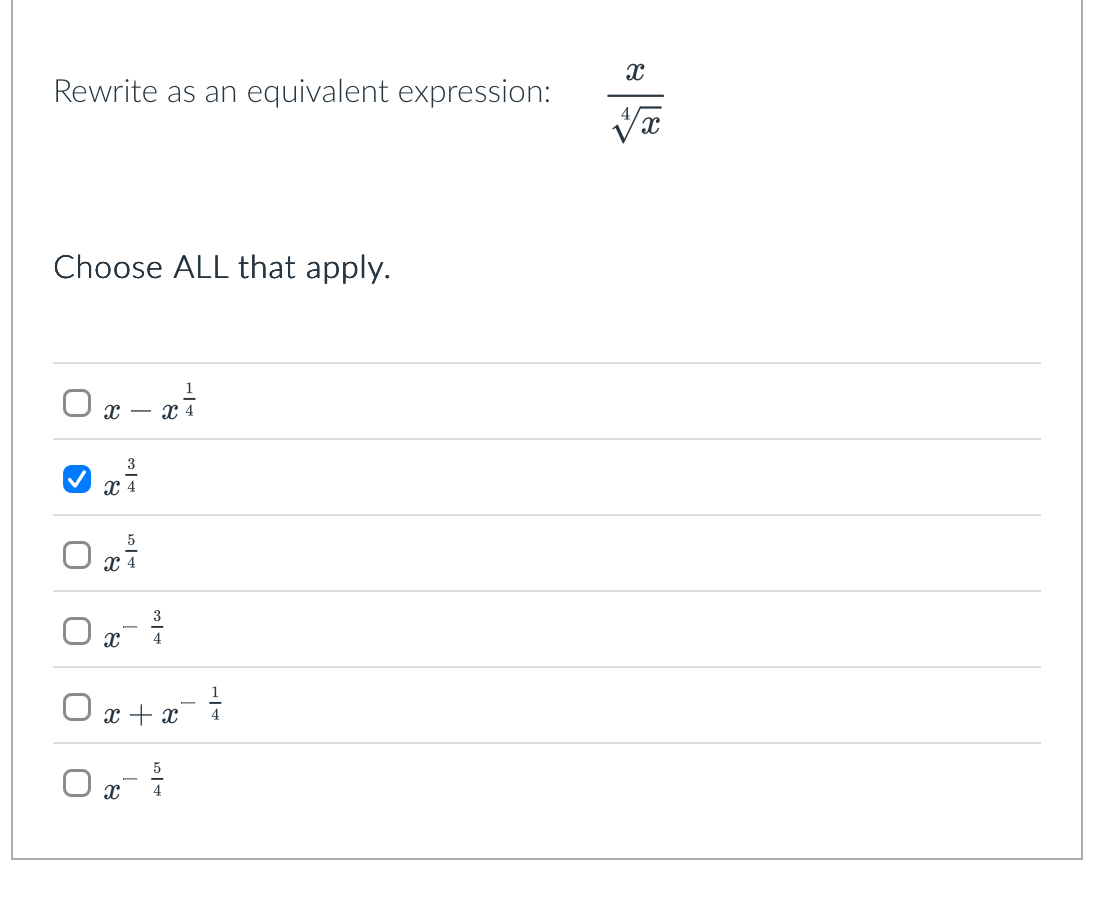Check the option x^(−3/4)

point(76,630)
